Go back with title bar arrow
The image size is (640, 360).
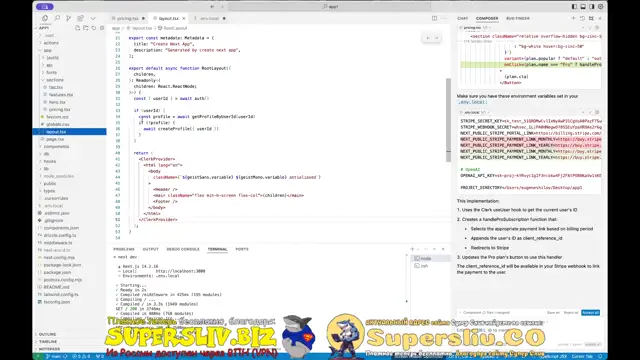coord(212,7)
